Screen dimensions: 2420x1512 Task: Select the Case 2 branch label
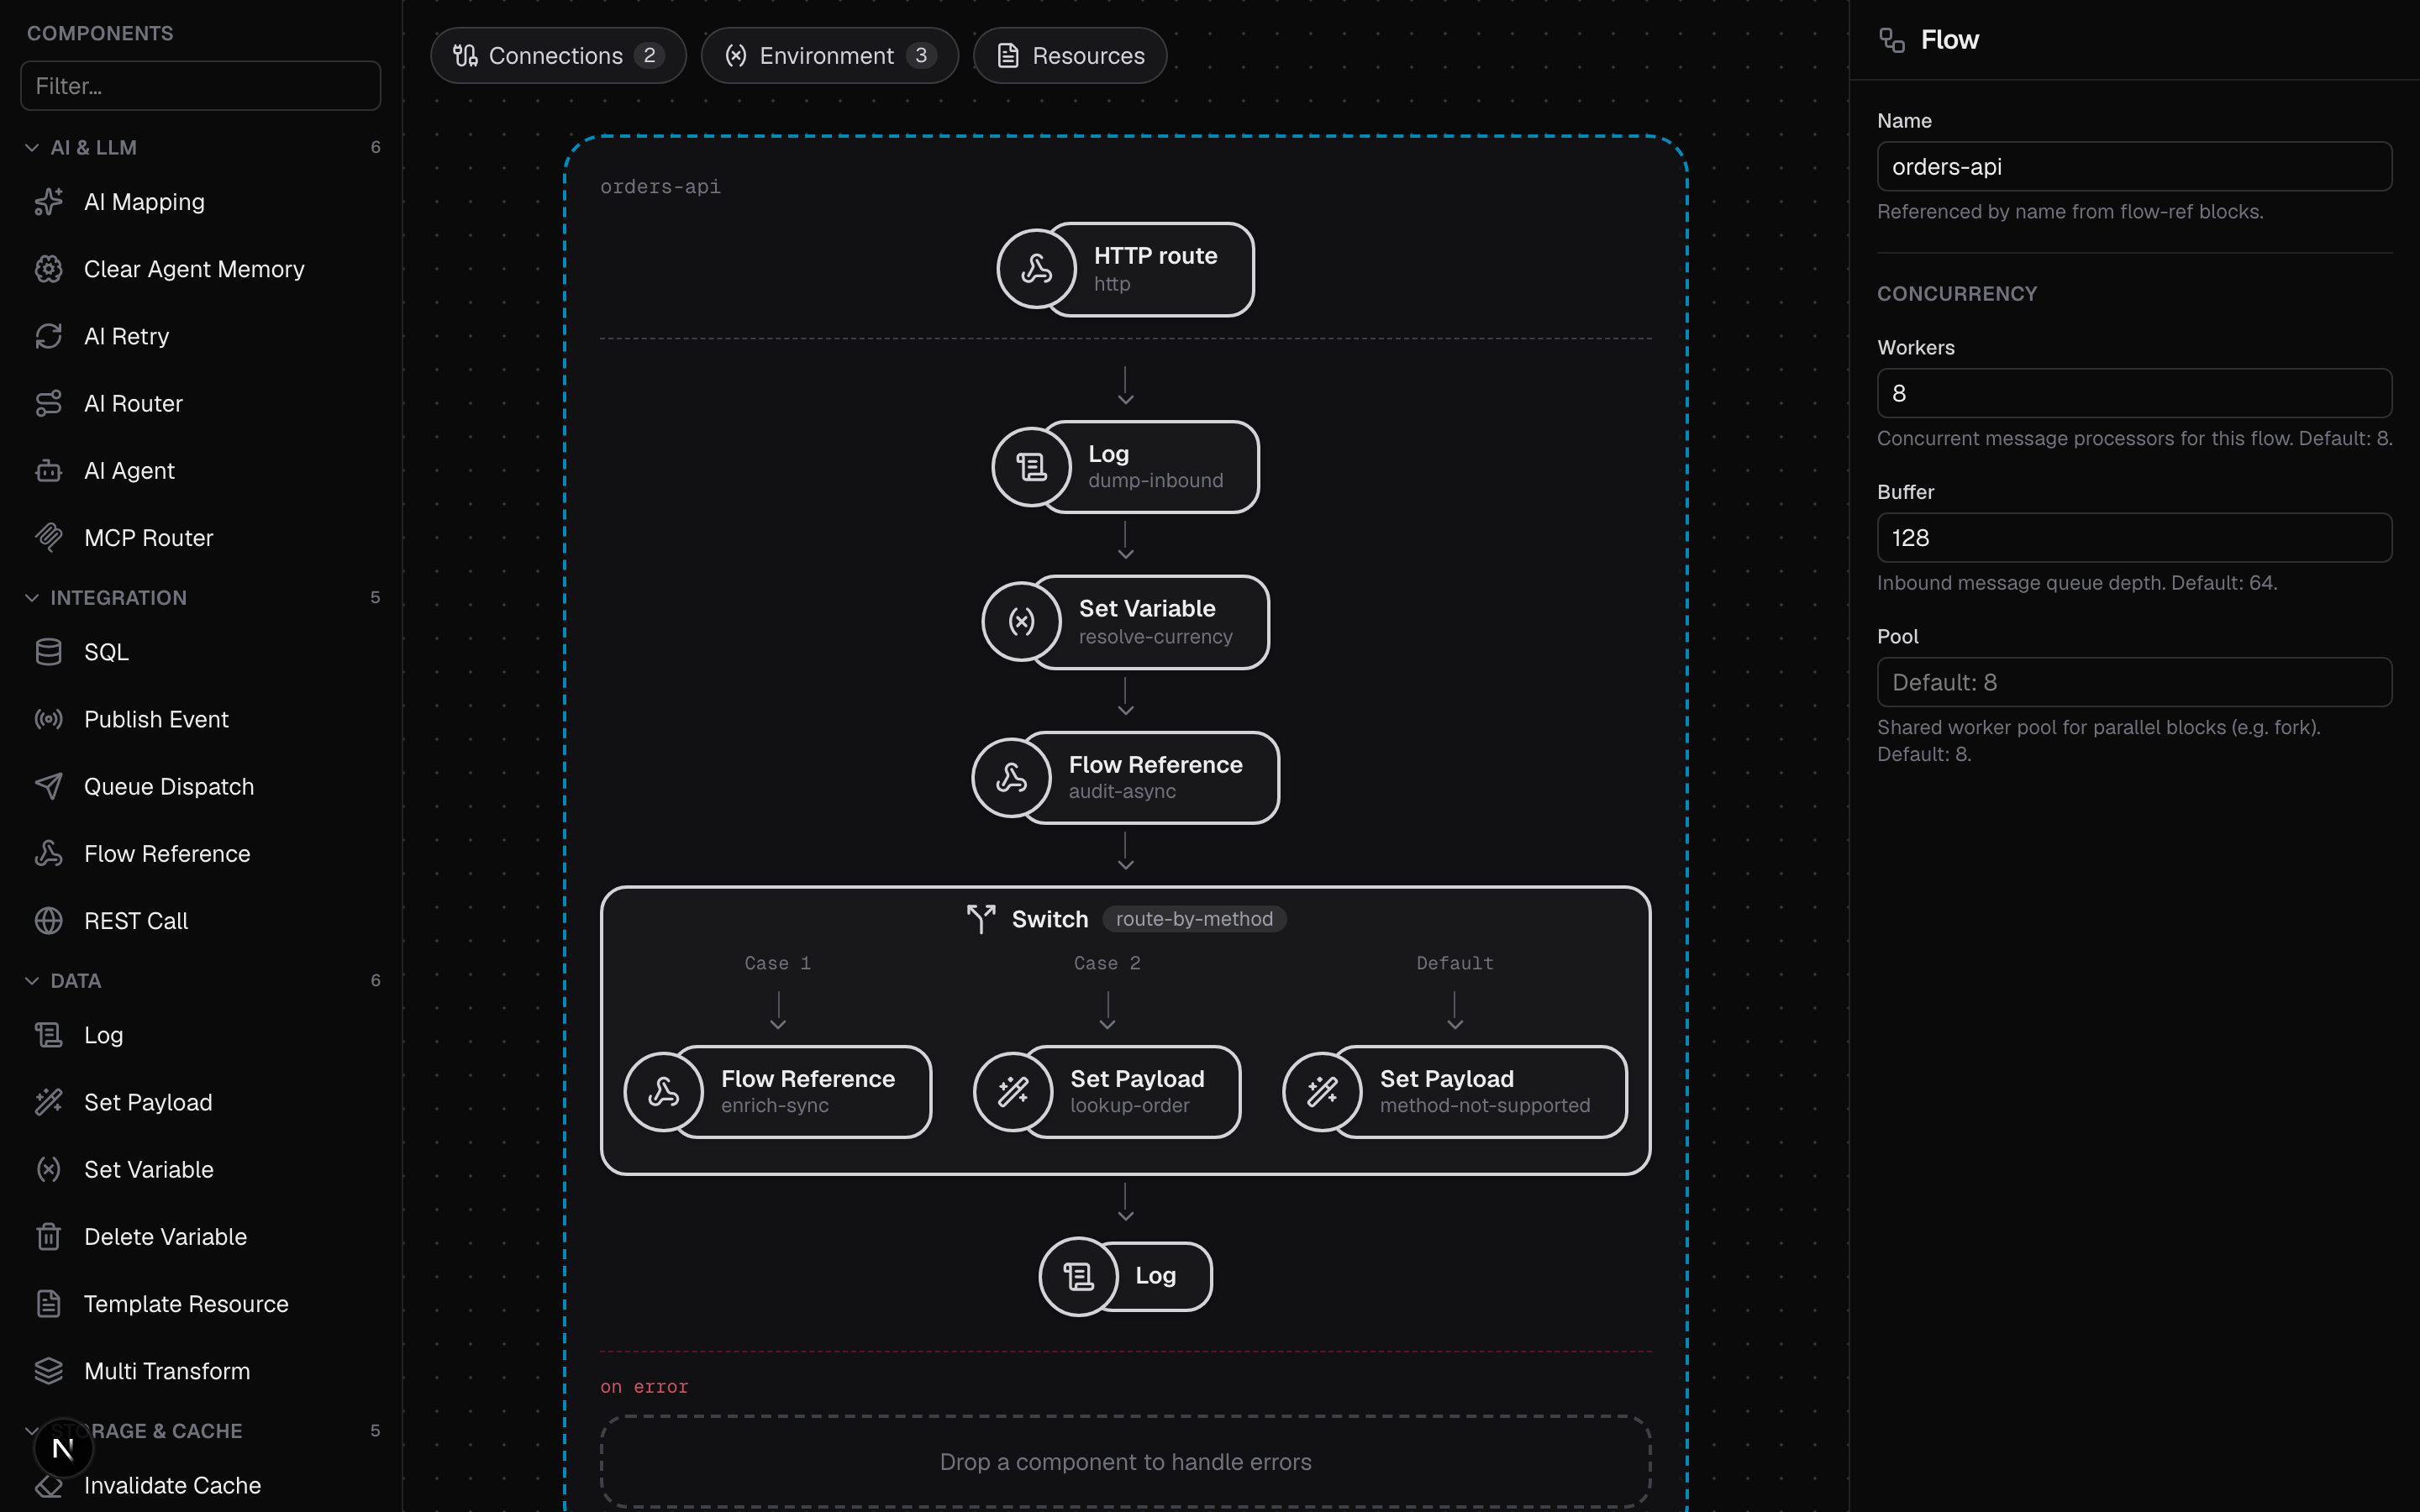click(x=1107, y=963)
